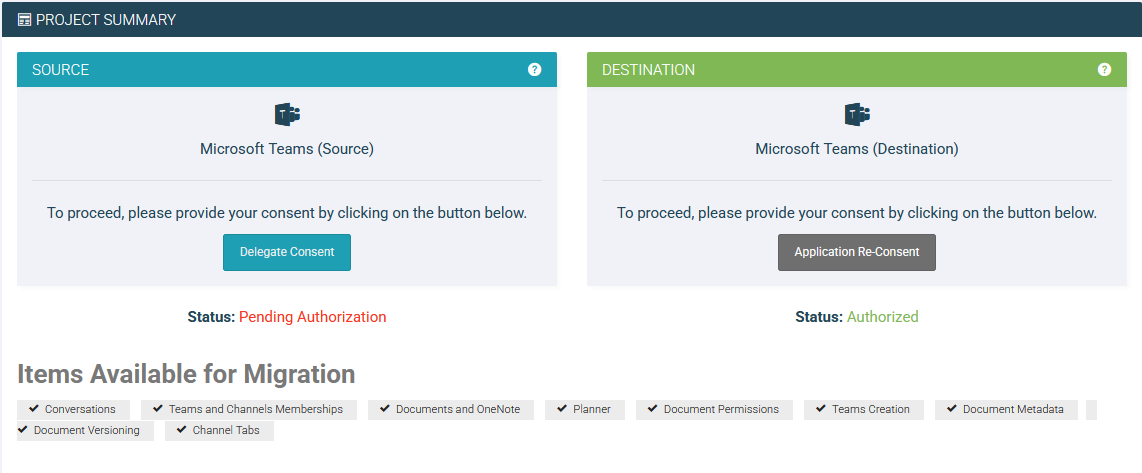Click the Authorized status text

coord(882,317)
